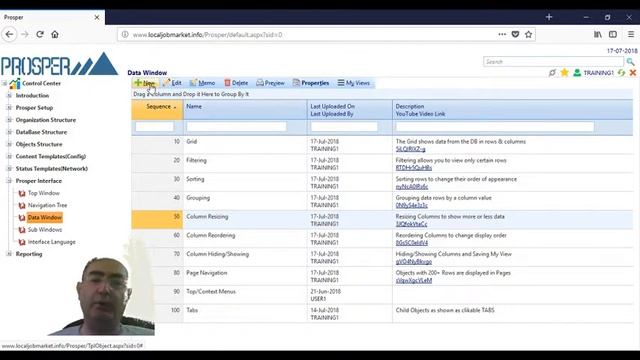The image size is (640, 360).
Task: Click the yellow star favorites icon
Action: click(x=564, y=73)
